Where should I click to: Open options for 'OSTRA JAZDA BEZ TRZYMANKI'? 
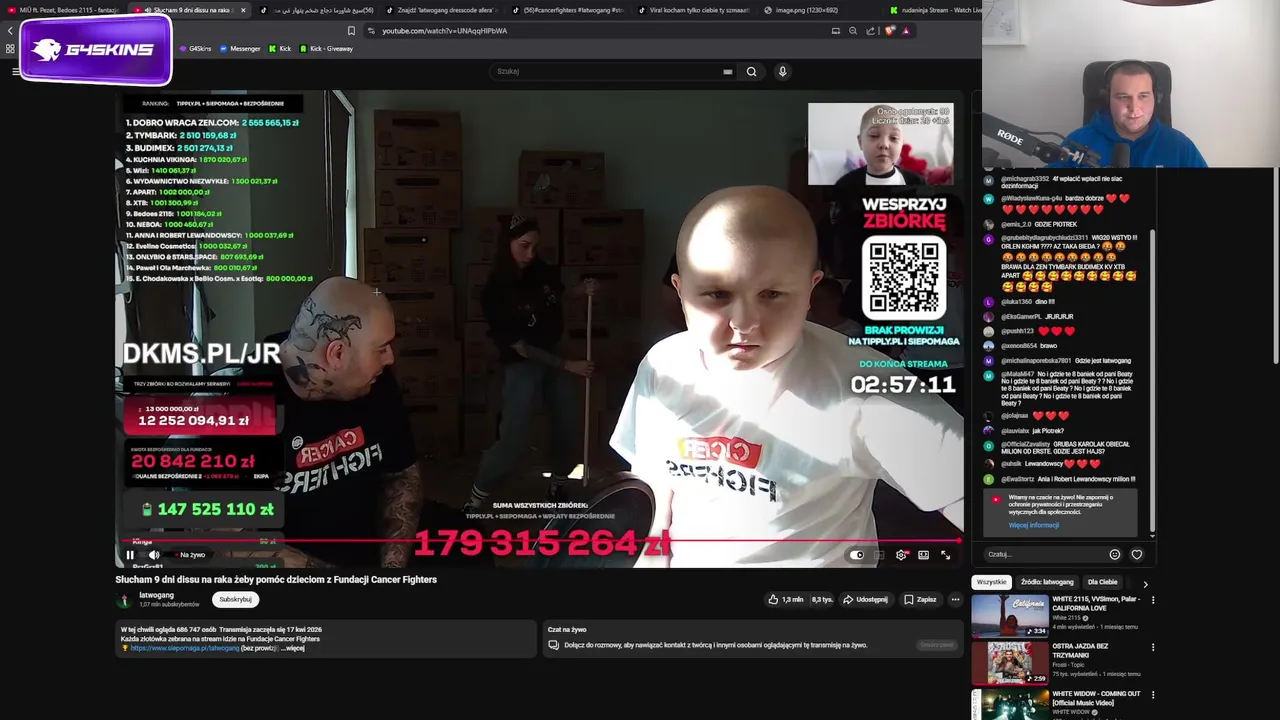tap(1153, 647)
